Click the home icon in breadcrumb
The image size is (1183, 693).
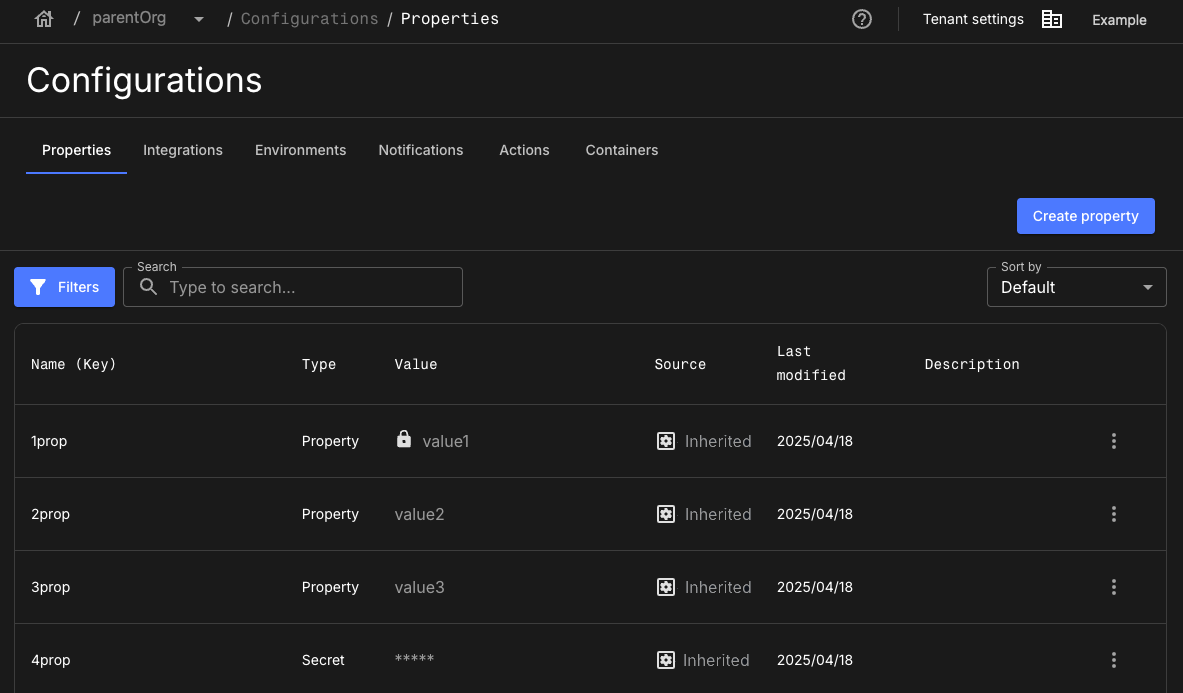[x=43, y=19]
